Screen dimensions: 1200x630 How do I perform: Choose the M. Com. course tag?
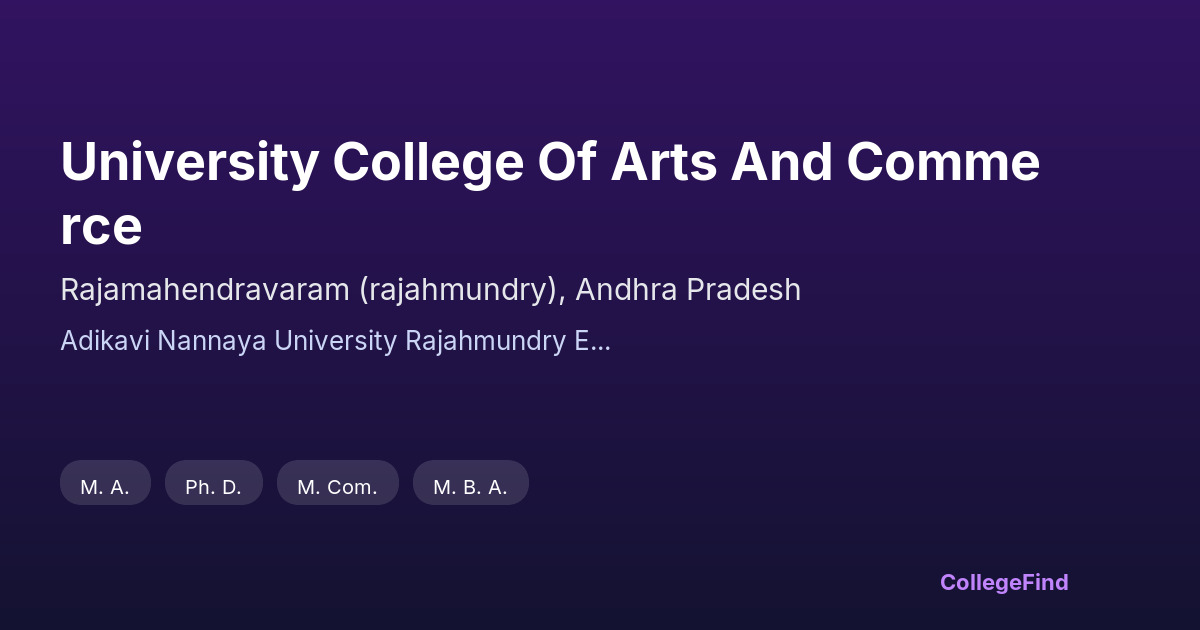coord(337,487)
